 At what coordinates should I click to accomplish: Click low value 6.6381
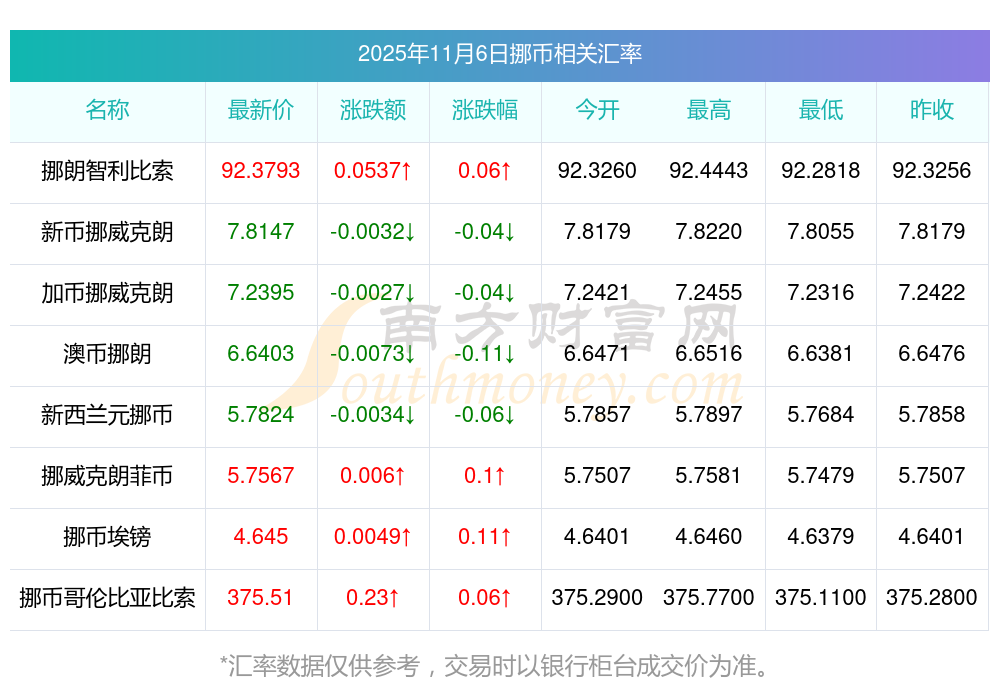pyautogui.click(x=820, y=353)
